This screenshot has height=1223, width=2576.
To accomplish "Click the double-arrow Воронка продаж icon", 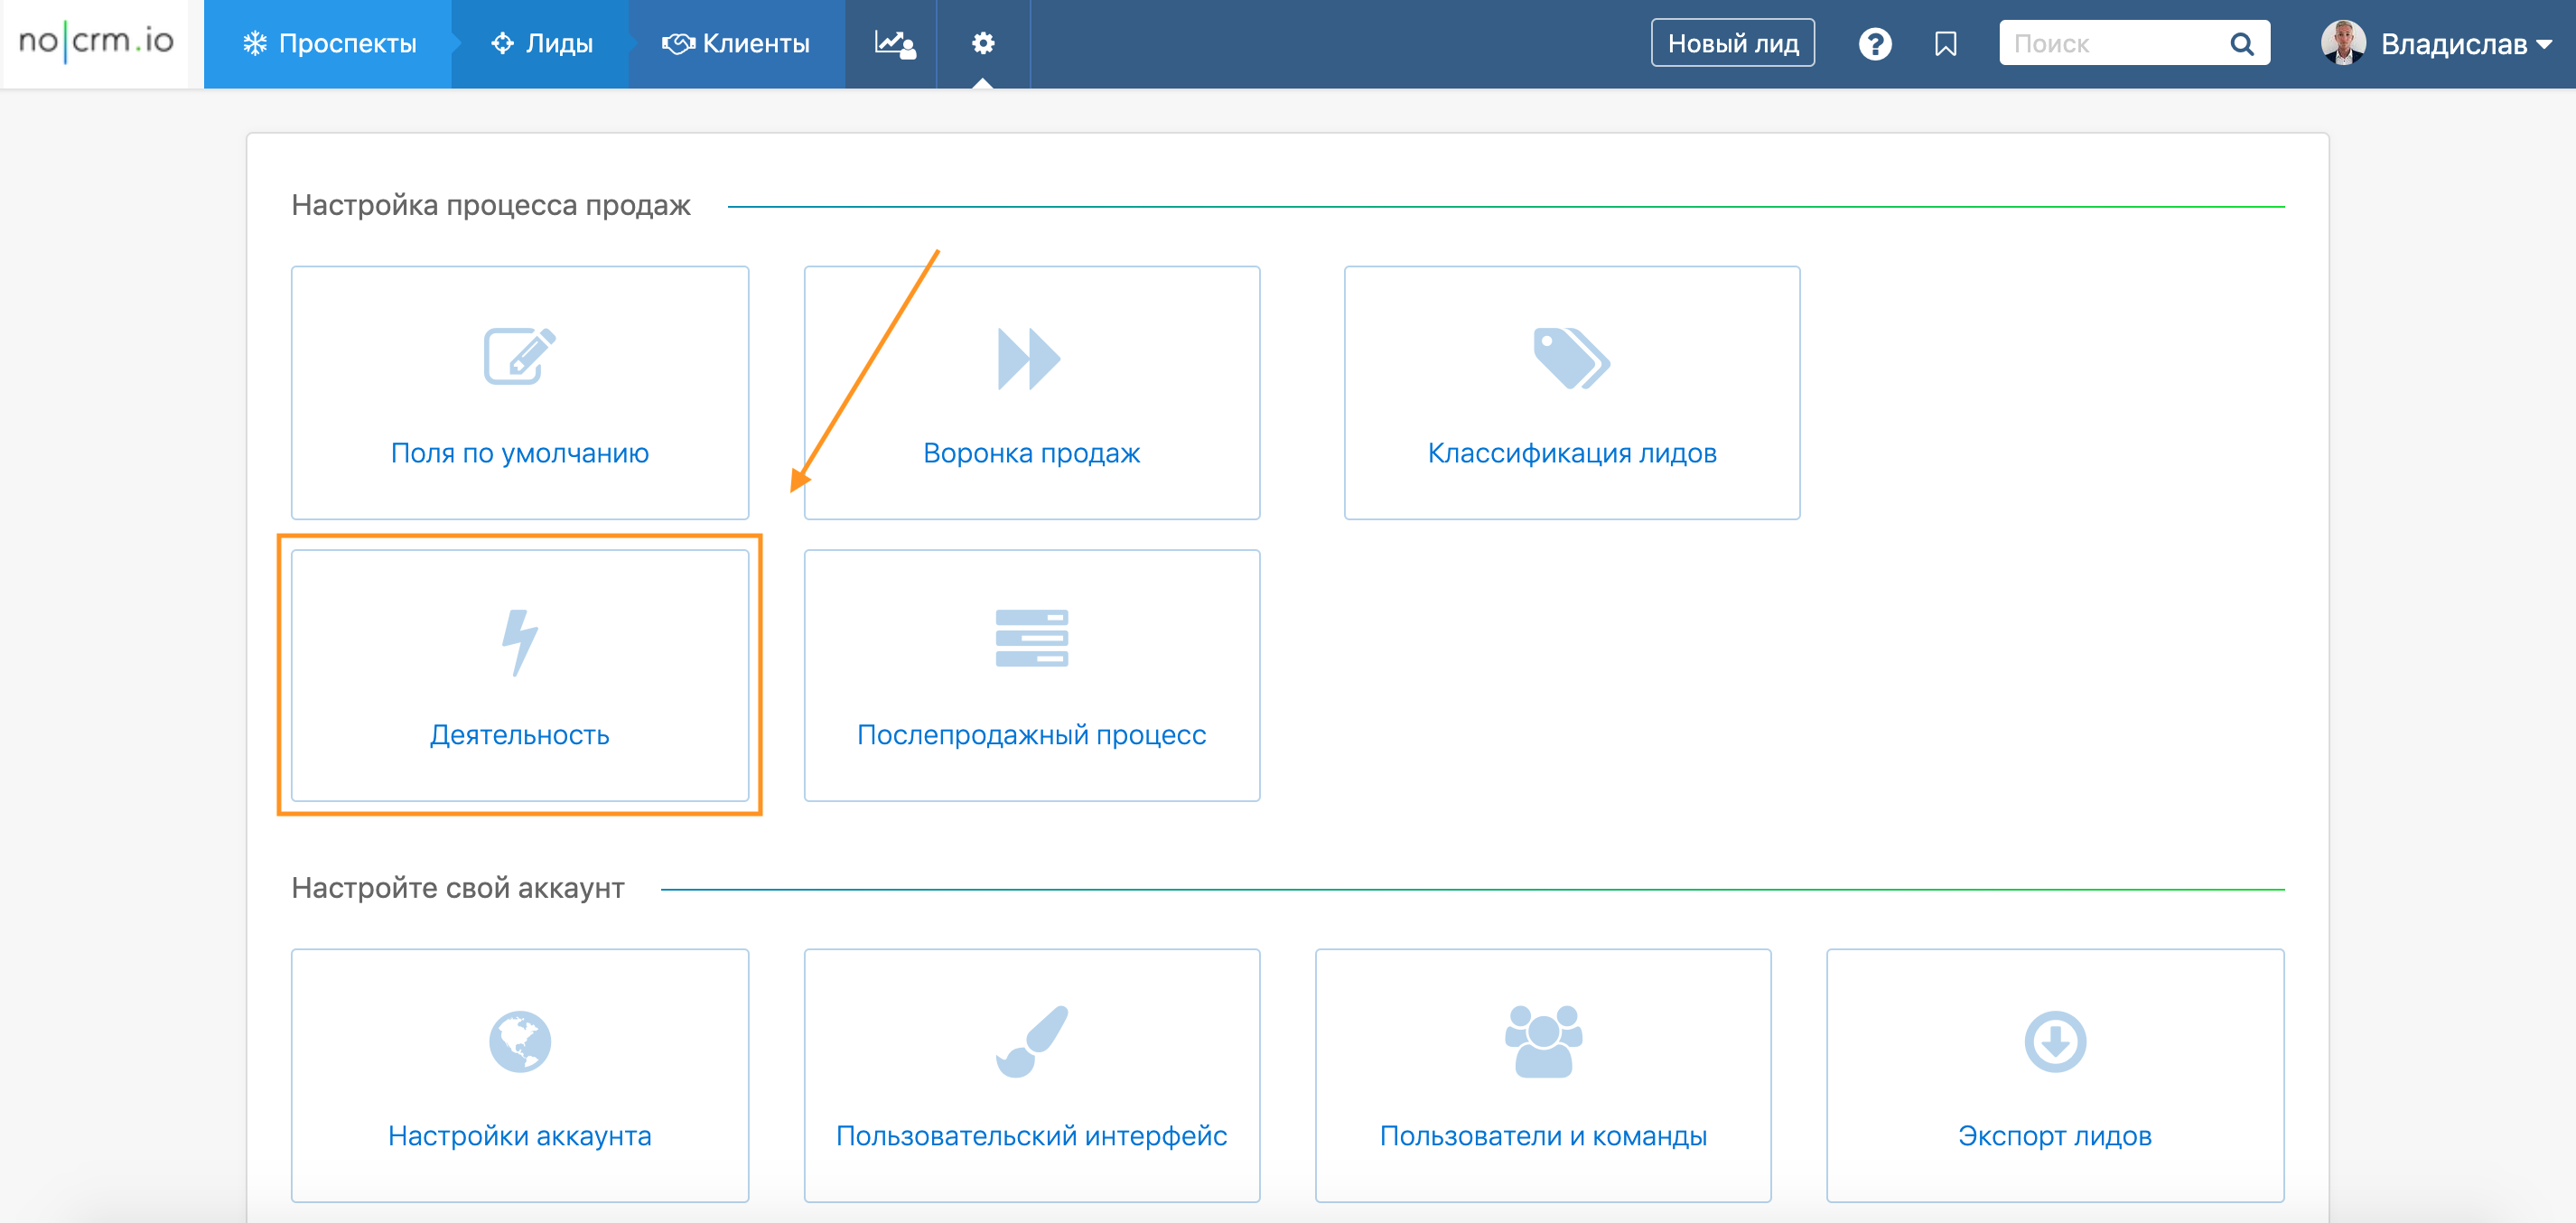I will (x=1029, y=358).
